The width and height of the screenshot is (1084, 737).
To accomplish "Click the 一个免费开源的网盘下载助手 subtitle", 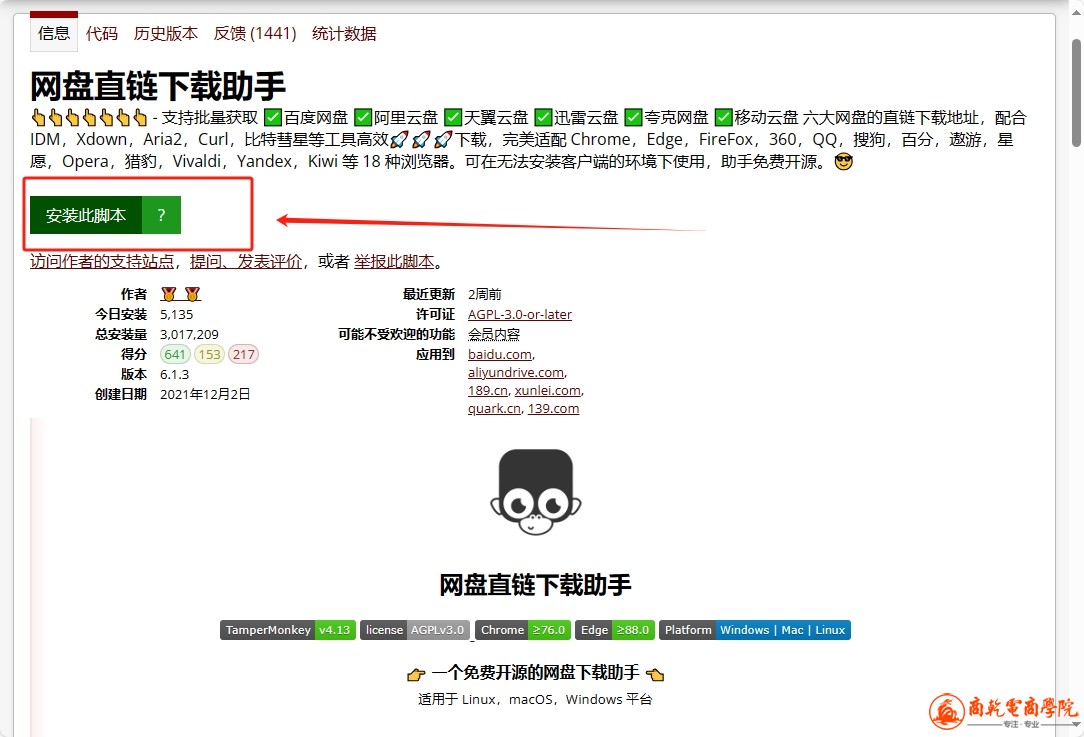I will point(536,673).
